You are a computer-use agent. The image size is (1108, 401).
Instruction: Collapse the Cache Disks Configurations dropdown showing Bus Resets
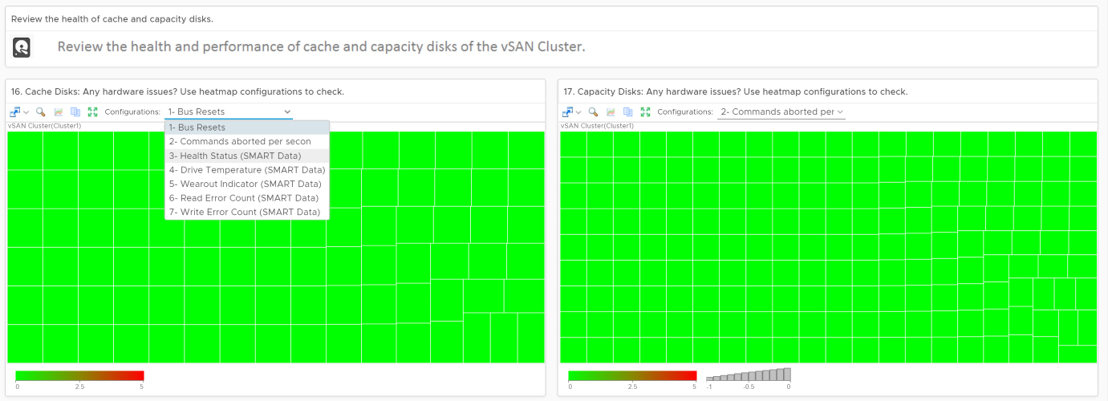click(228, 112)
